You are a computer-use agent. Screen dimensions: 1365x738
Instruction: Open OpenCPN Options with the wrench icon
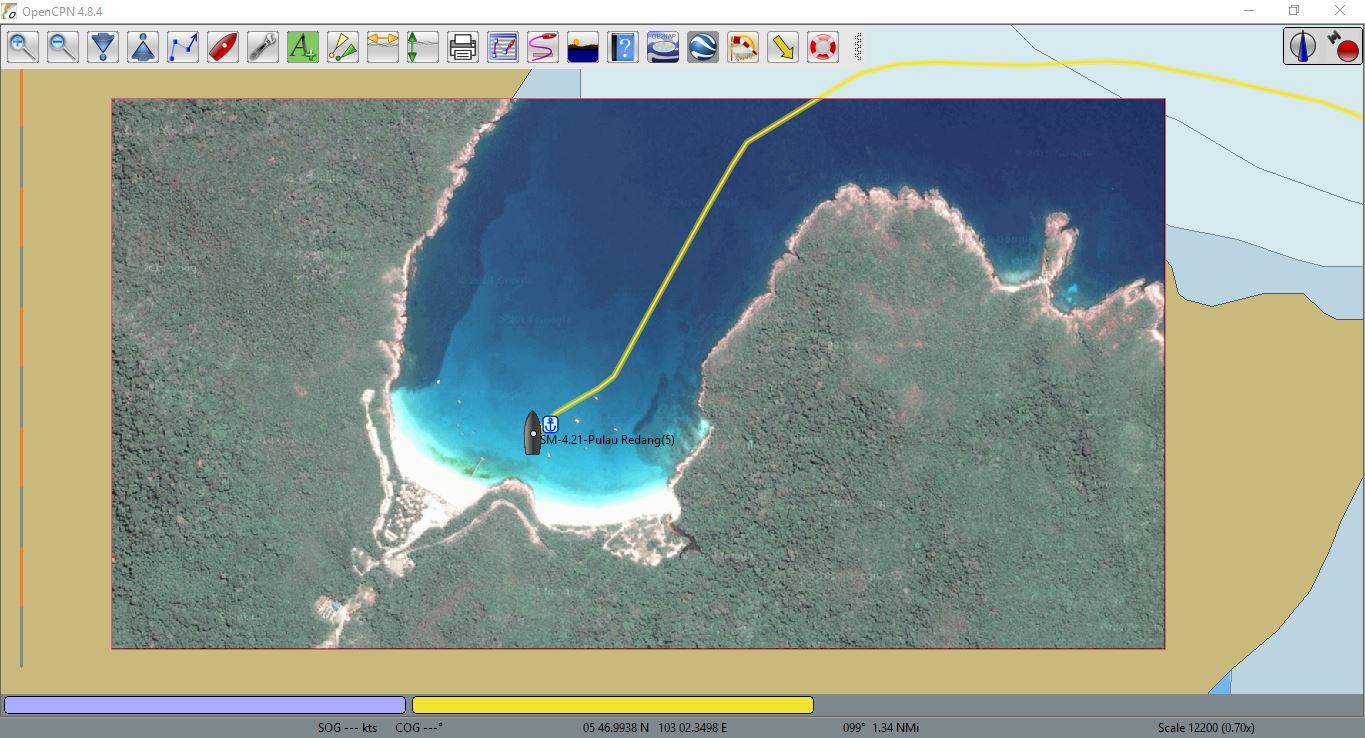tap(262, 46)
